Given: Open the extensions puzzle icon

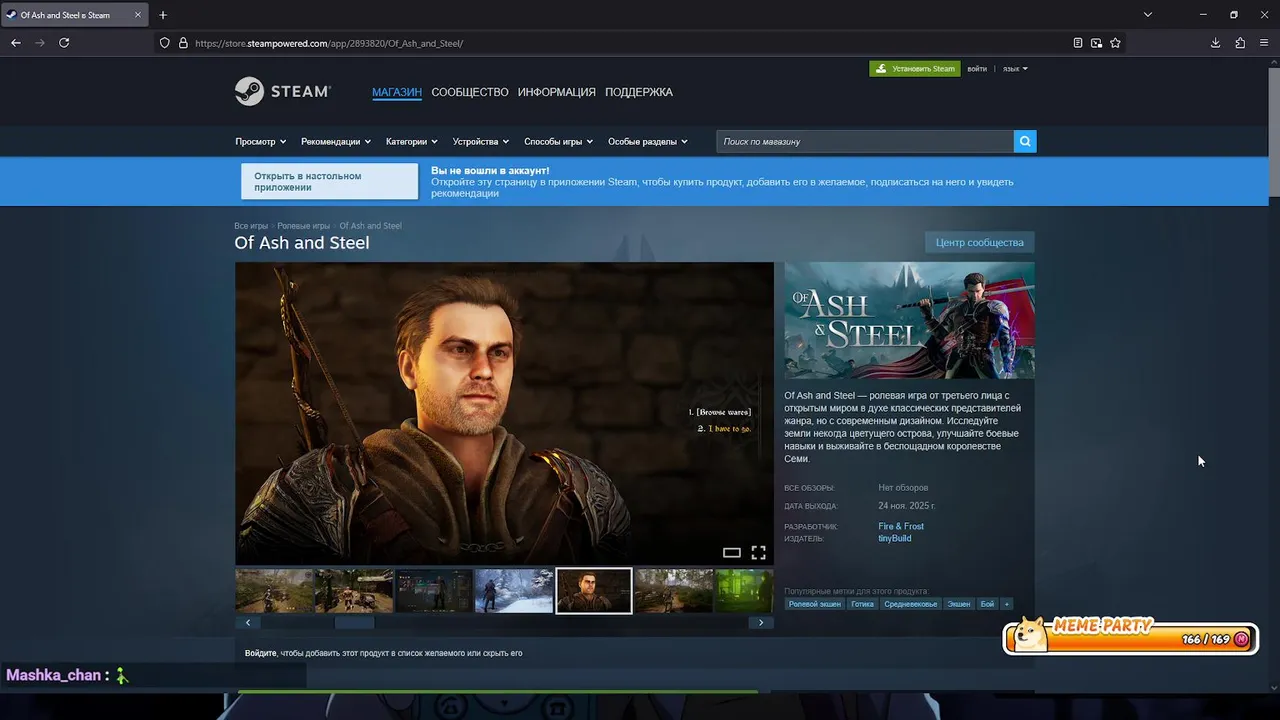Looking at the screenshot, I should coord(1240,43).
